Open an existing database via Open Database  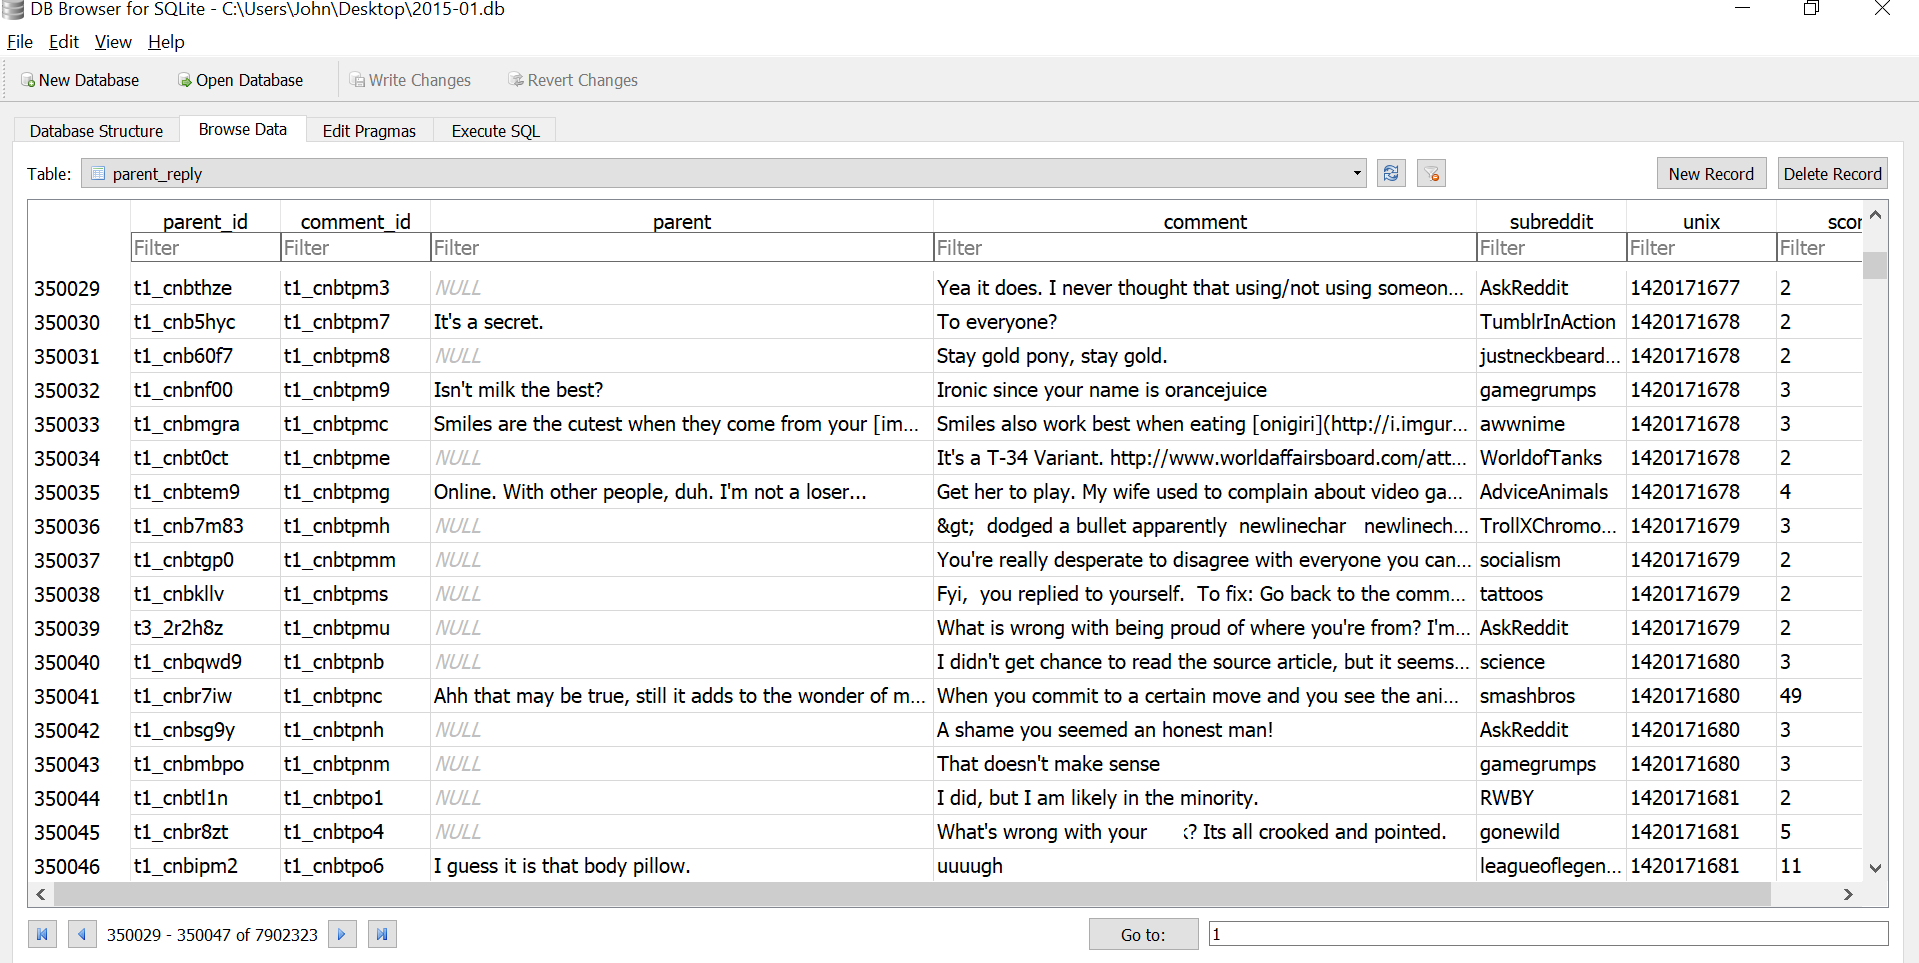(240, 80)
